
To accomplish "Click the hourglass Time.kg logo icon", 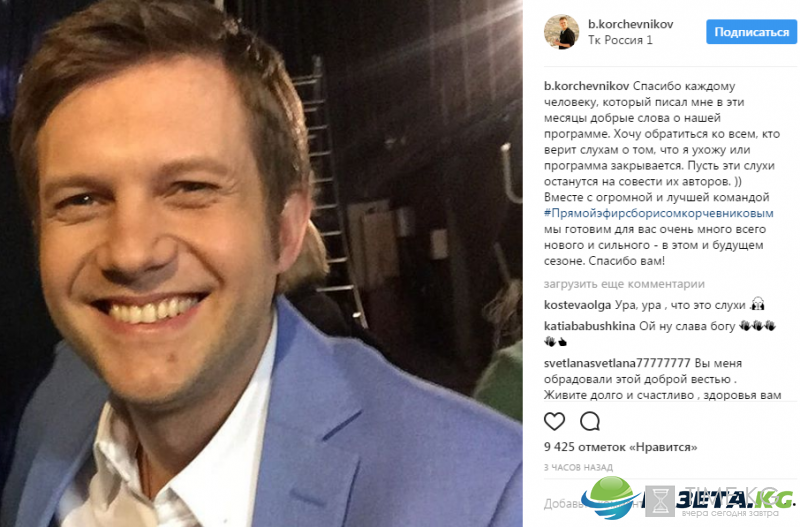I will pos(660,501).
